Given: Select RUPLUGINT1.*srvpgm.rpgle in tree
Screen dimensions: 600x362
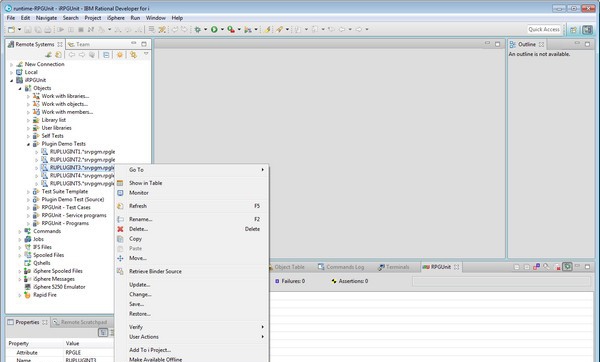Looking at the screenshot, I should [x=82, y=152].
